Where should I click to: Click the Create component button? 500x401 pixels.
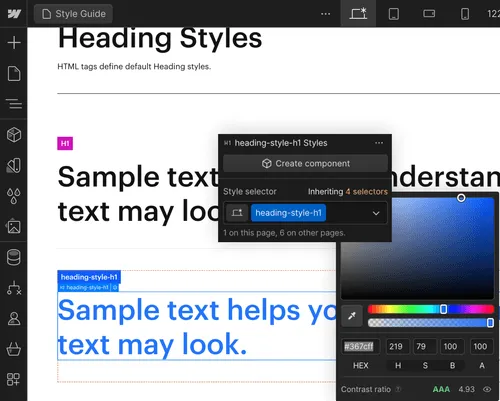point(305,163)
